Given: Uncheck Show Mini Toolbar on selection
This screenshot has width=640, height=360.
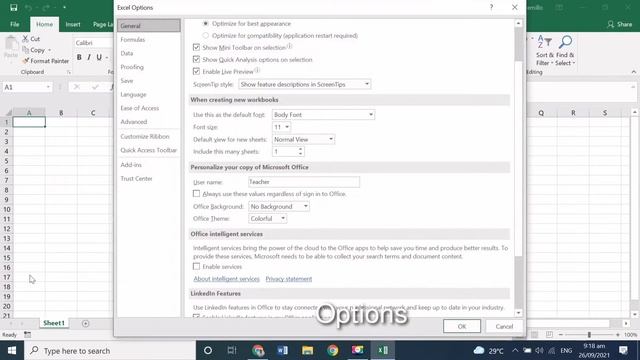Looking at the screenshot, I should click(x=196, y=47).
